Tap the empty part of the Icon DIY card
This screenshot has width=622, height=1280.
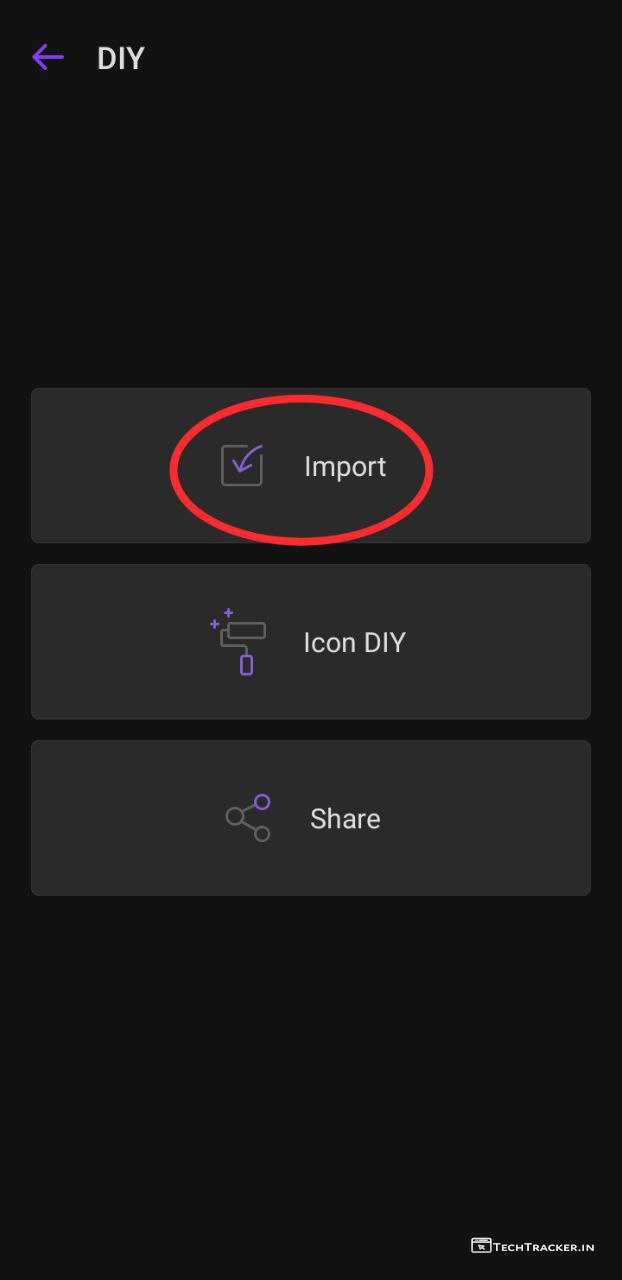point(510,642)
